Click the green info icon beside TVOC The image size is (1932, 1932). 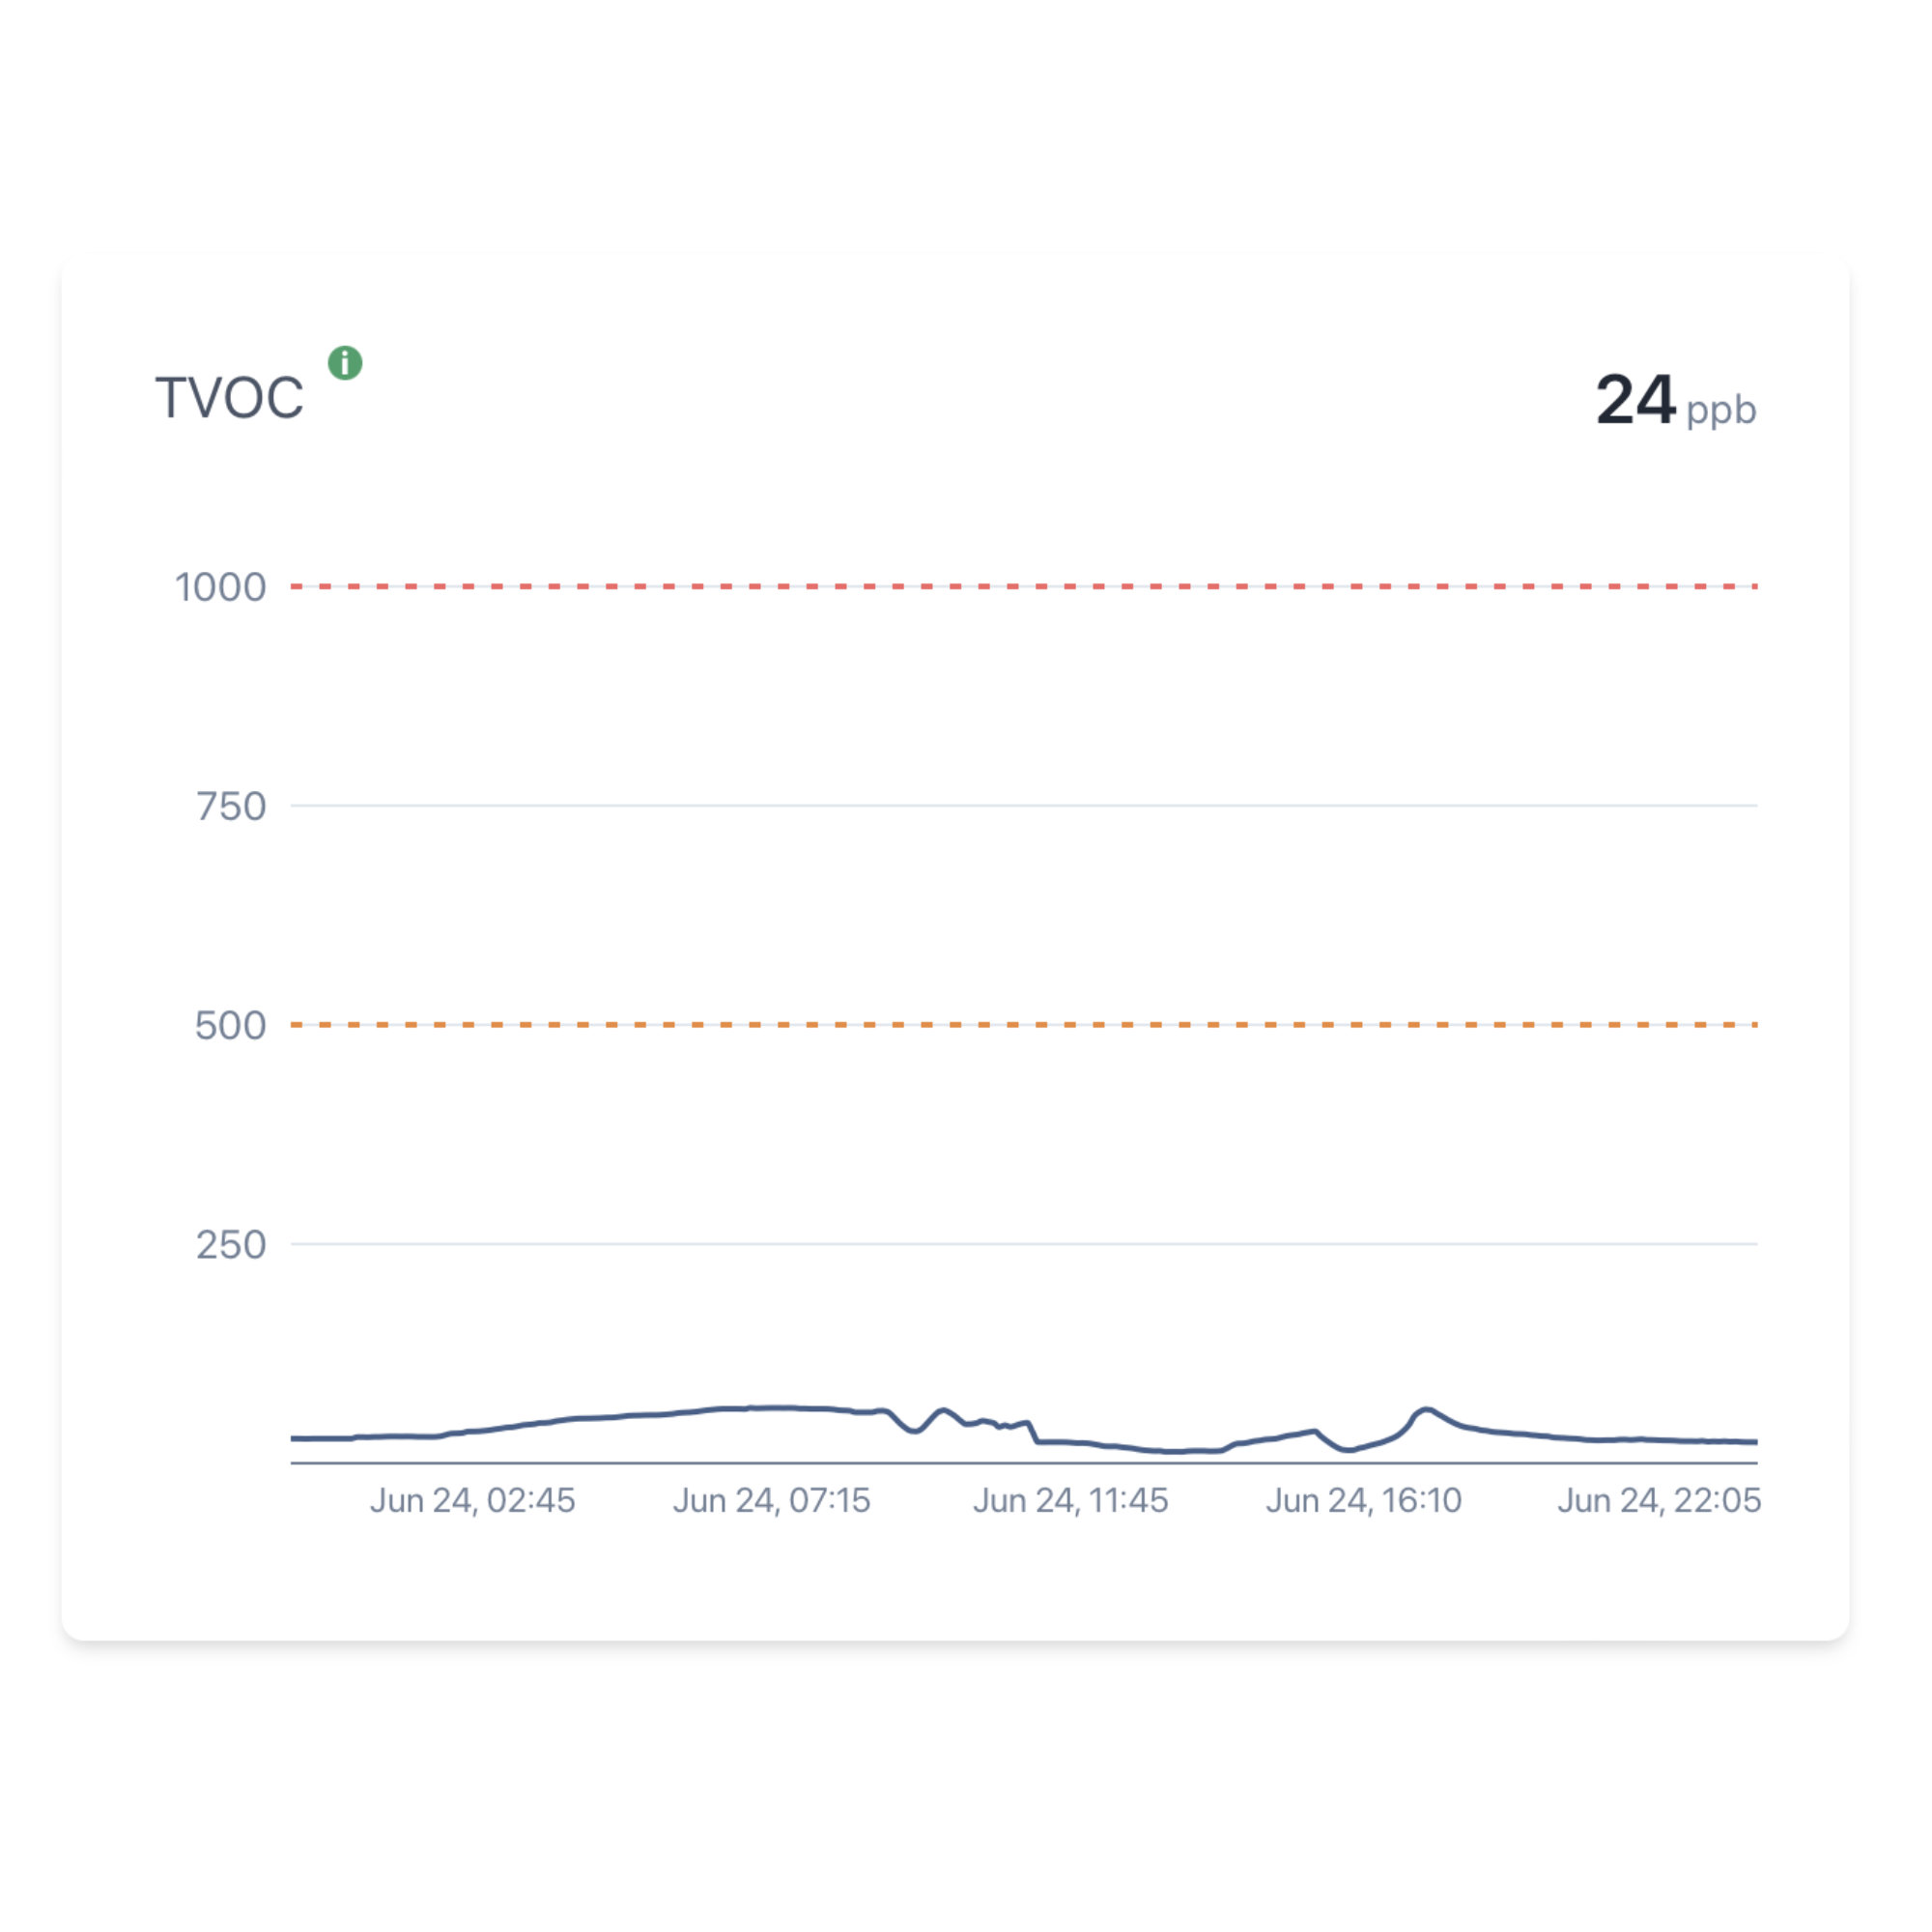point(345,363)
